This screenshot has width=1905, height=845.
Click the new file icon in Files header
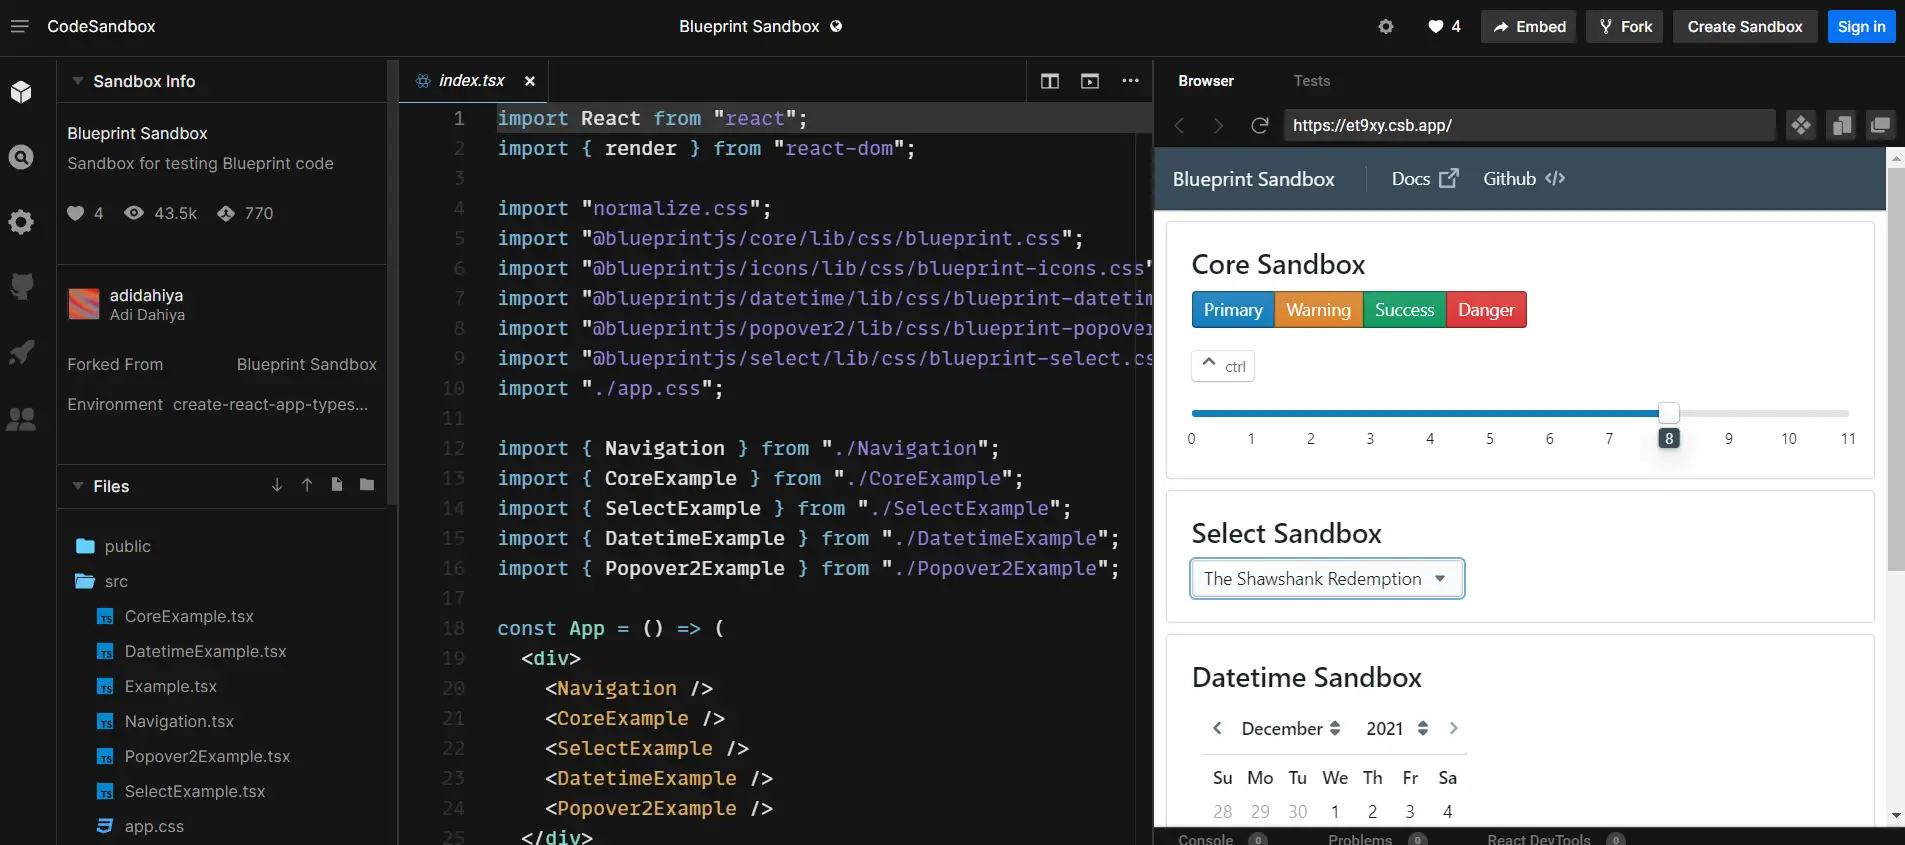(x=337, y=485)
